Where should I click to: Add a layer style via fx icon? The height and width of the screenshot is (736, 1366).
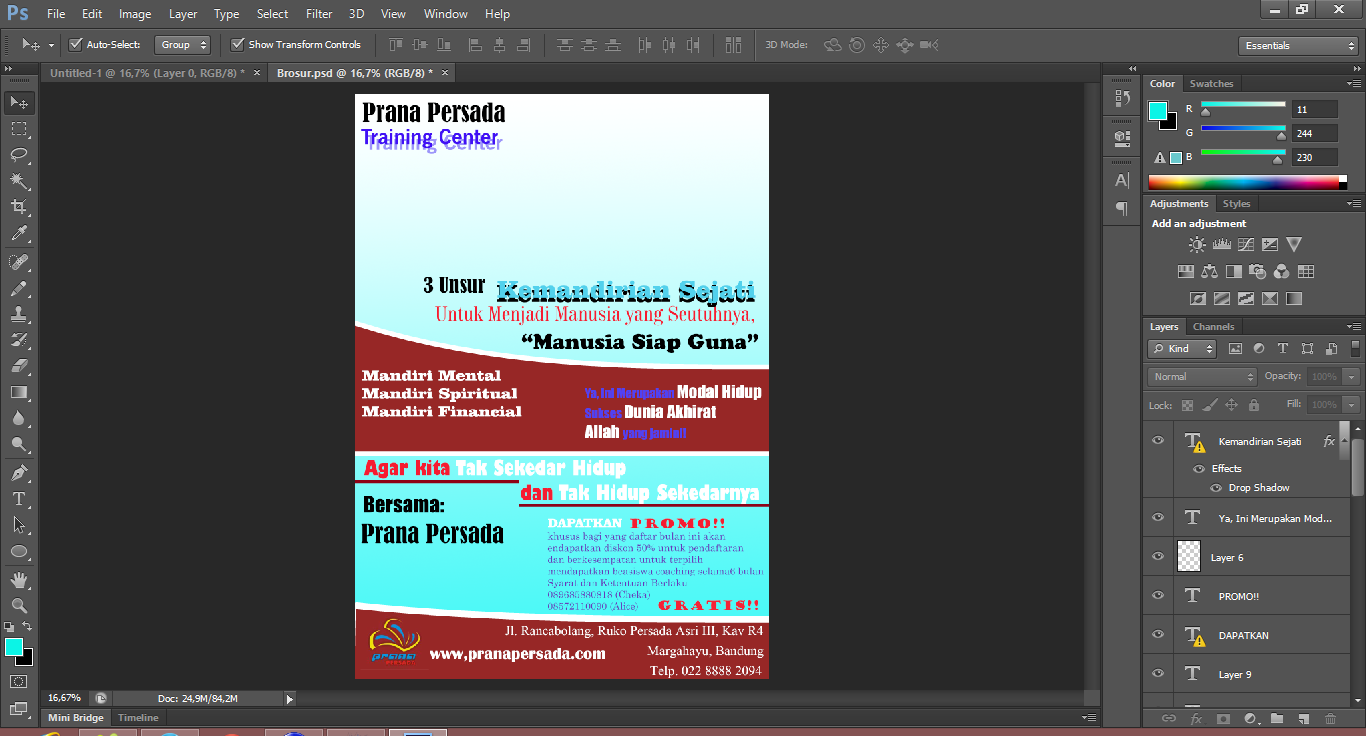[1196, 718]
